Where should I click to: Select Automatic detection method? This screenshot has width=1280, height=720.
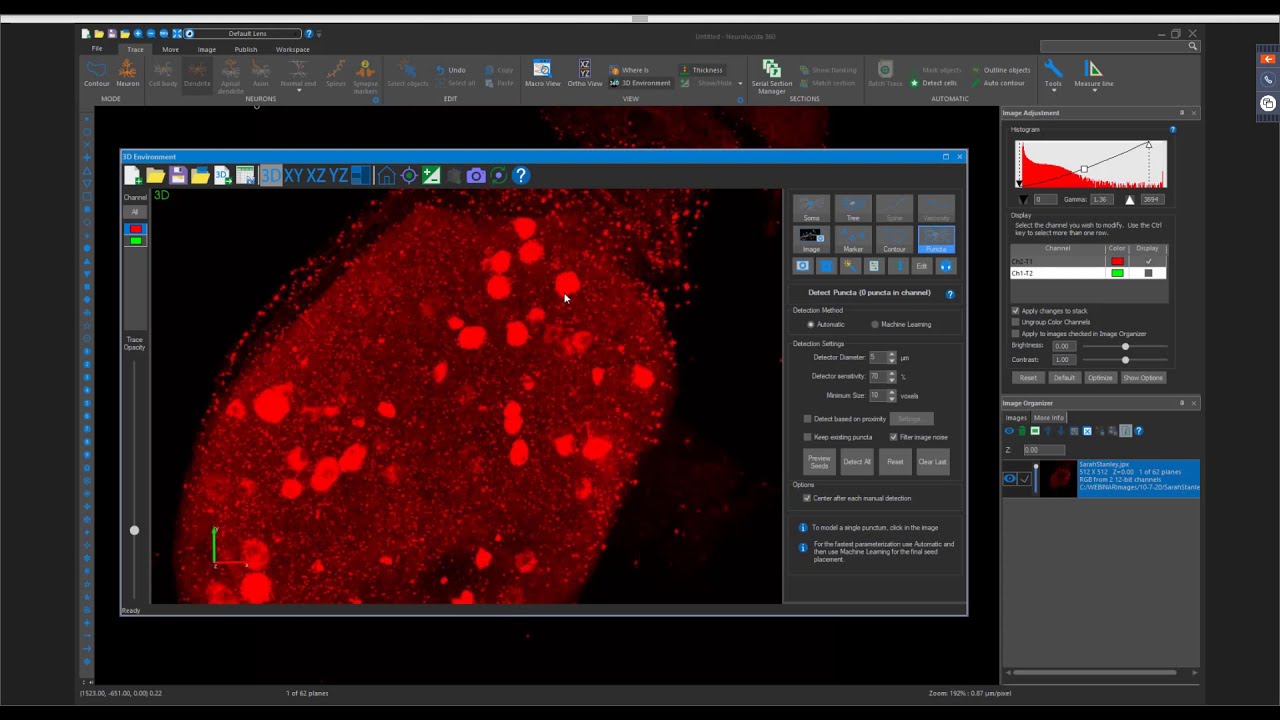pyautogui.click(x=827, y=324)
